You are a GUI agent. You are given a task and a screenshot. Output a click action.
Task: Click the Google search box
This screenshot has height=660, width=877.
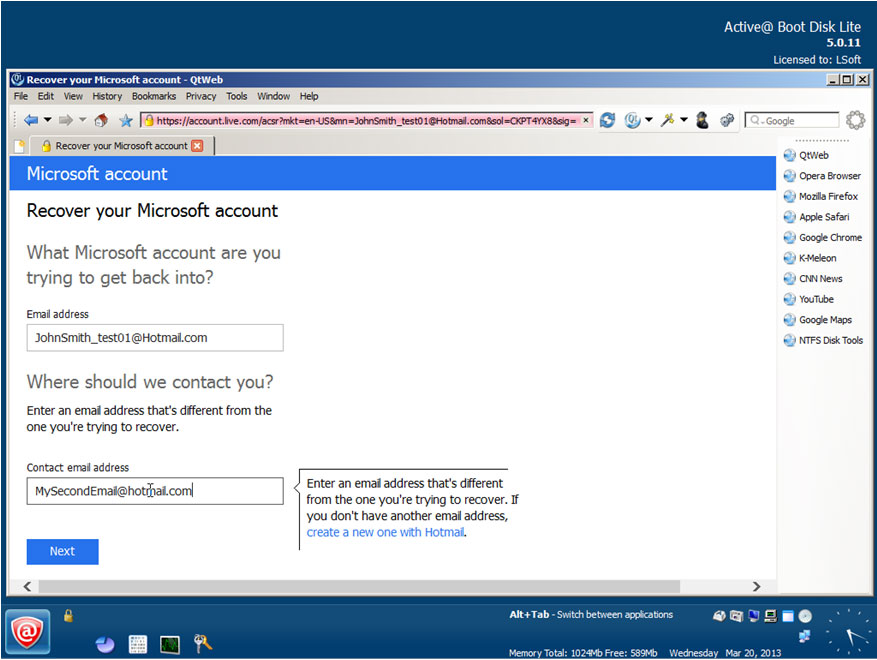[792, 120]
